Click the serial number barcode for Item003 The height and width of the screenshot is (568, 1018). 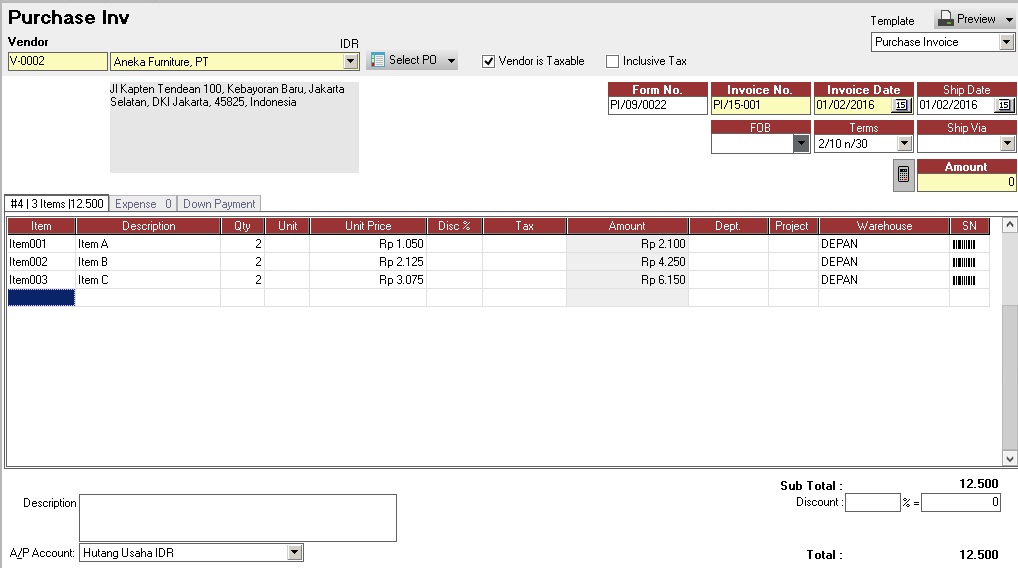coord(963,280)
